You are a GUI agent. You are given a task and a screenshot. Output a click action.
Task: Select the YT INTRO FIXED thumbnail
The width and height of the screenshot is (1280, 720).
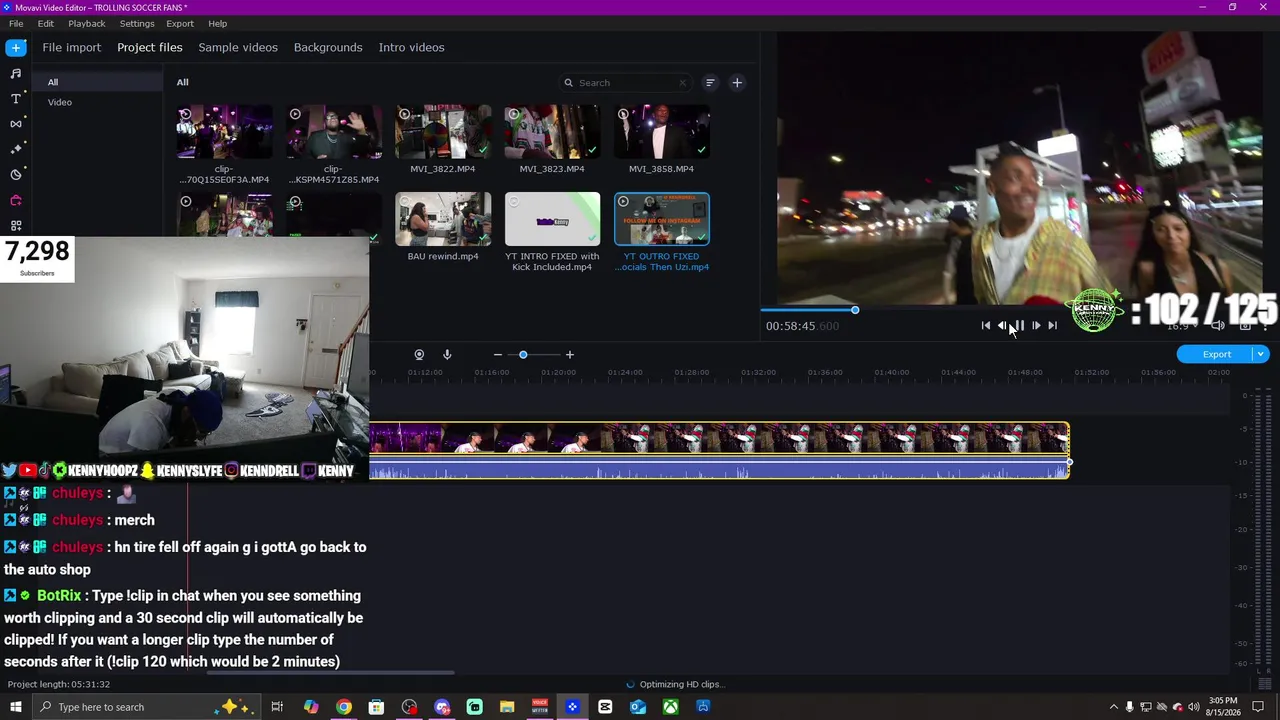[x=552, y=219]
